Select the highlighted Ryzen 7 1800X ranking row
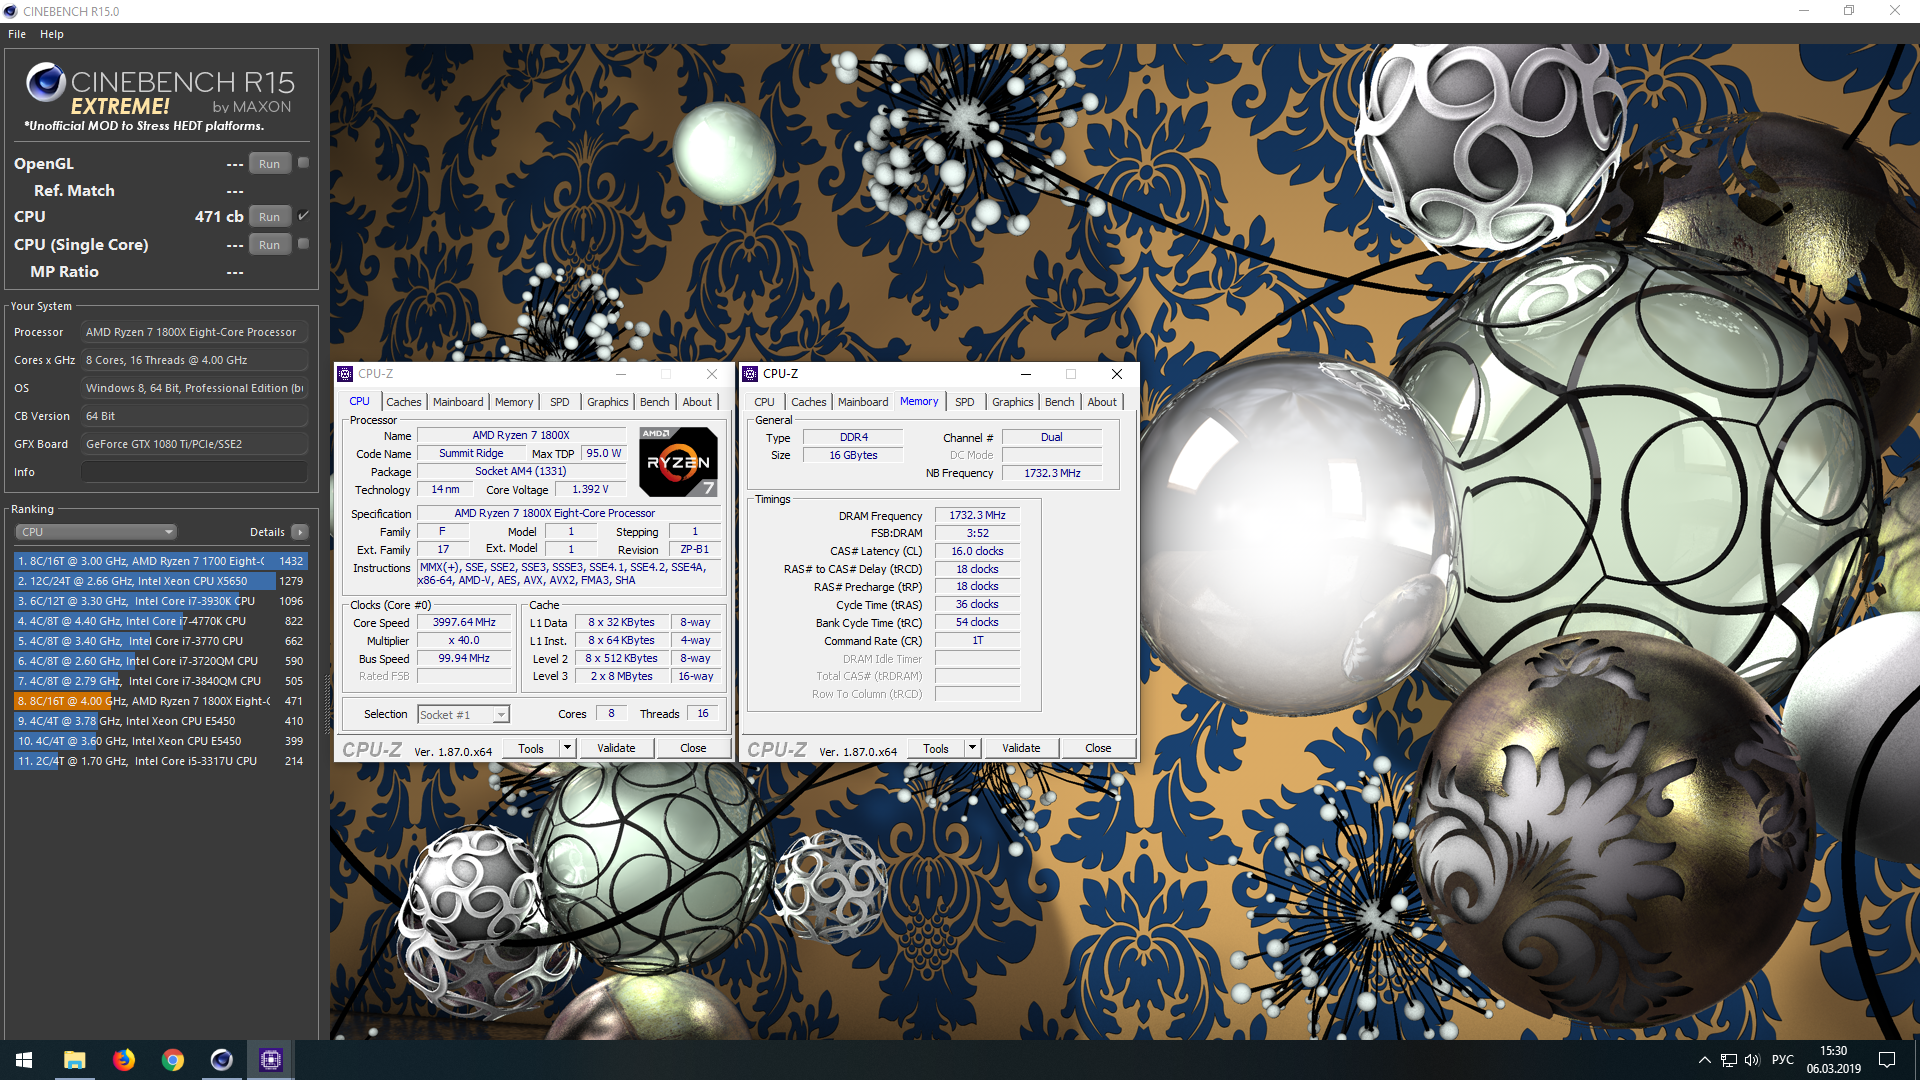Screen dimensions: 1920x1080 (x=160, y=701)
